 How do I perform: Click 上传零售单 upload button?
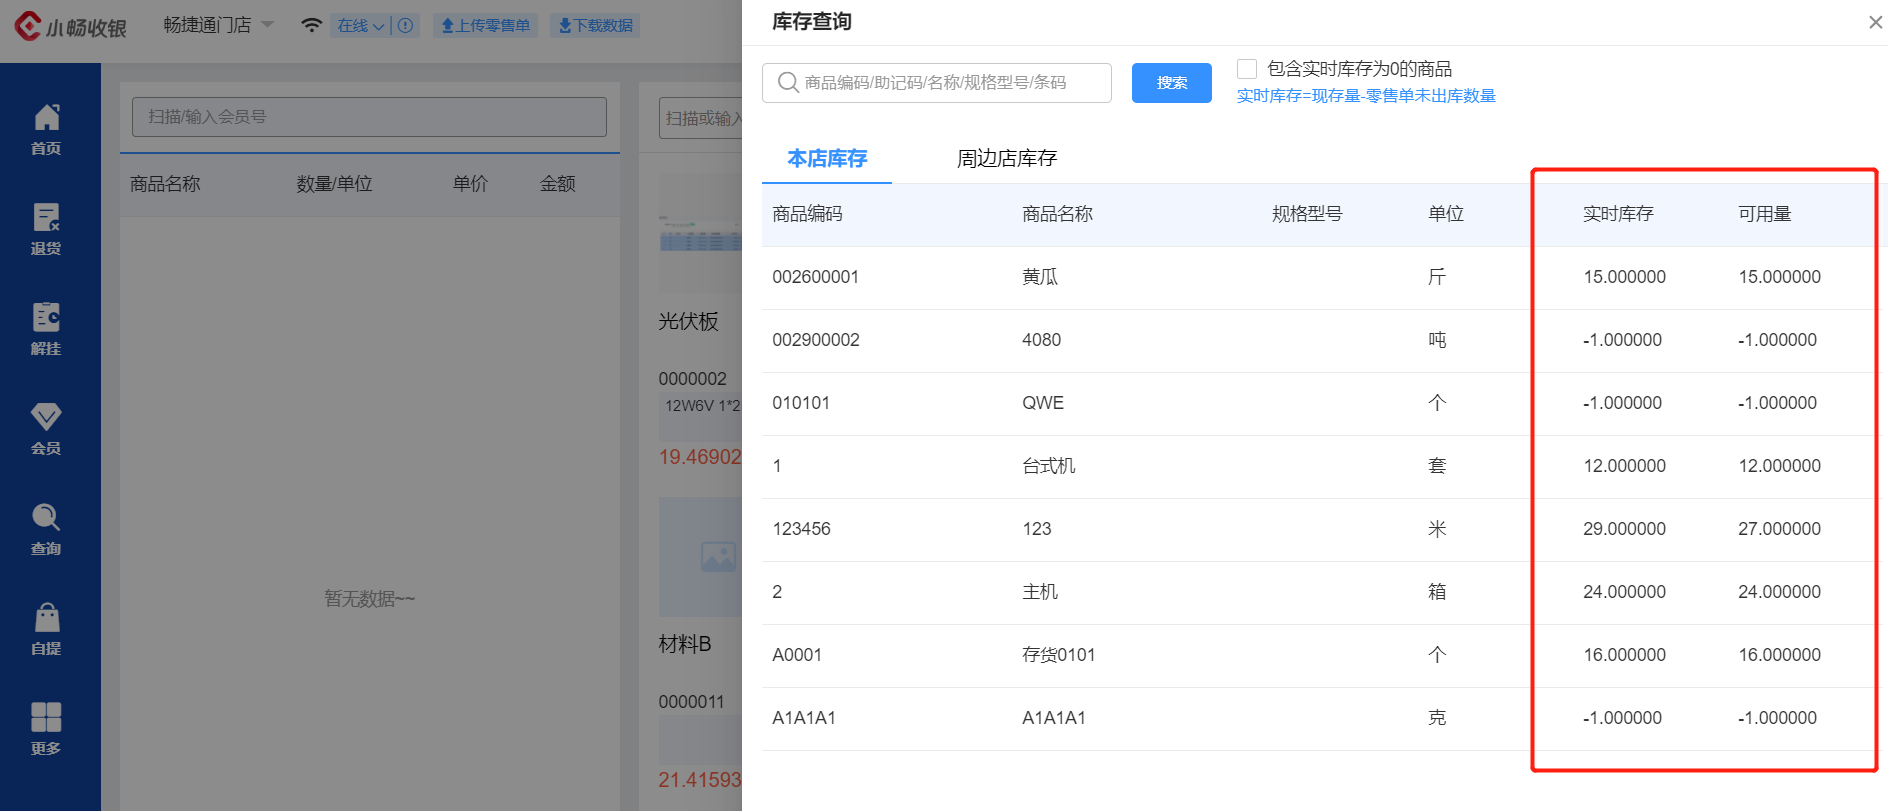(486, 25)
